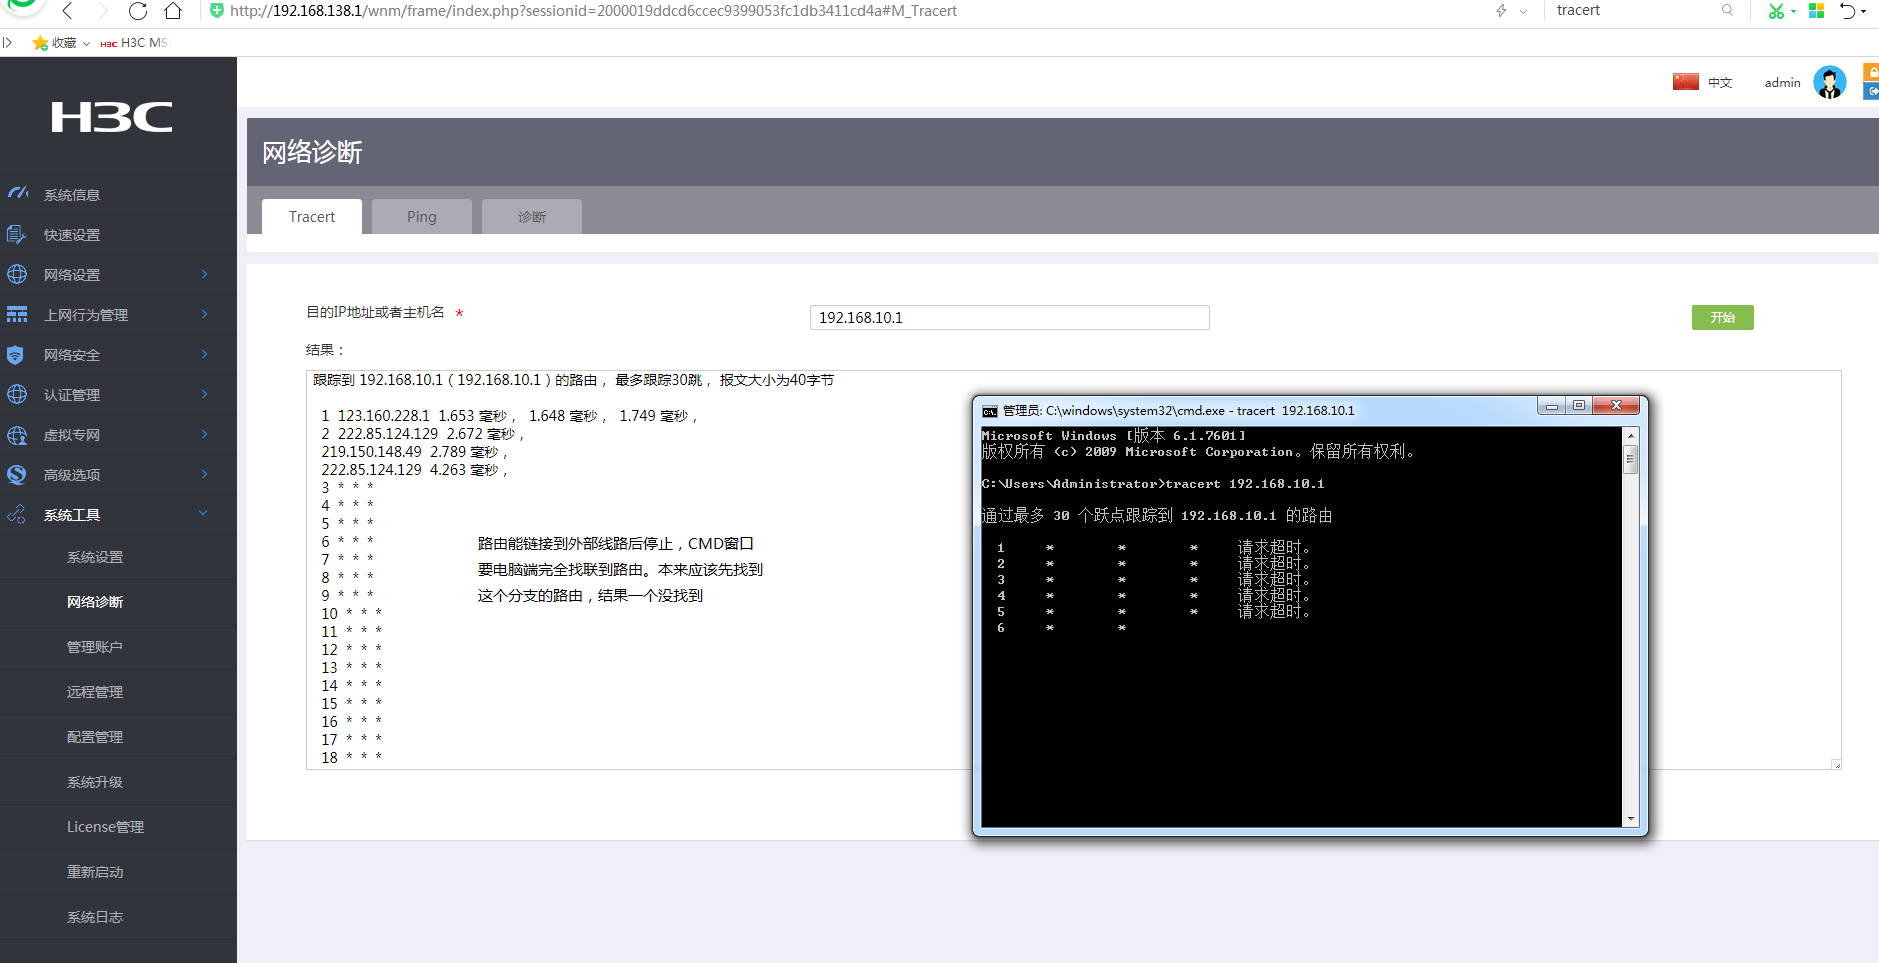Collapse the 系统工具 menu chevron

[204, 513]
